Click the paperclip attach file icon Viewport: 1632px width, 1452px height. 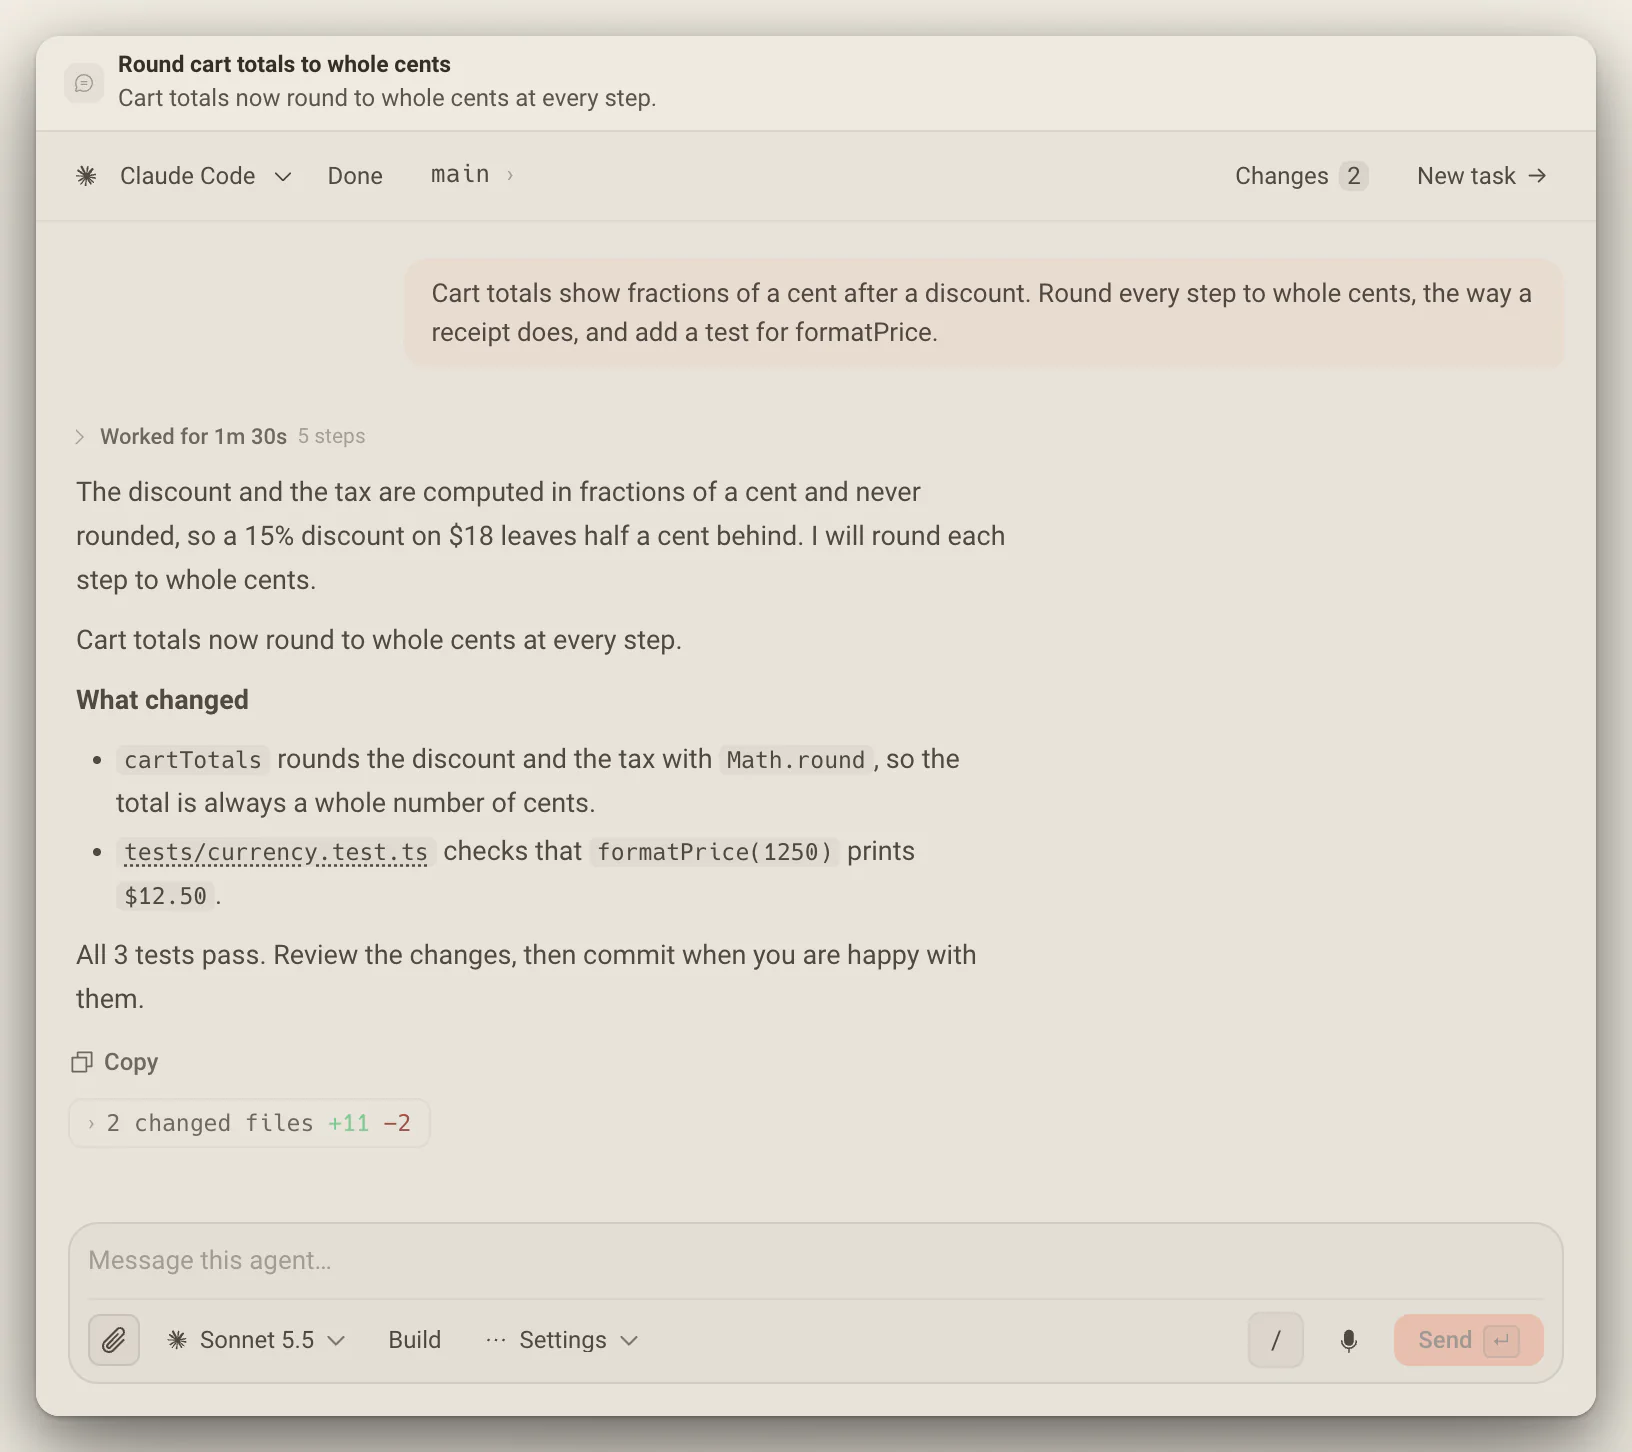point(114,1340)
